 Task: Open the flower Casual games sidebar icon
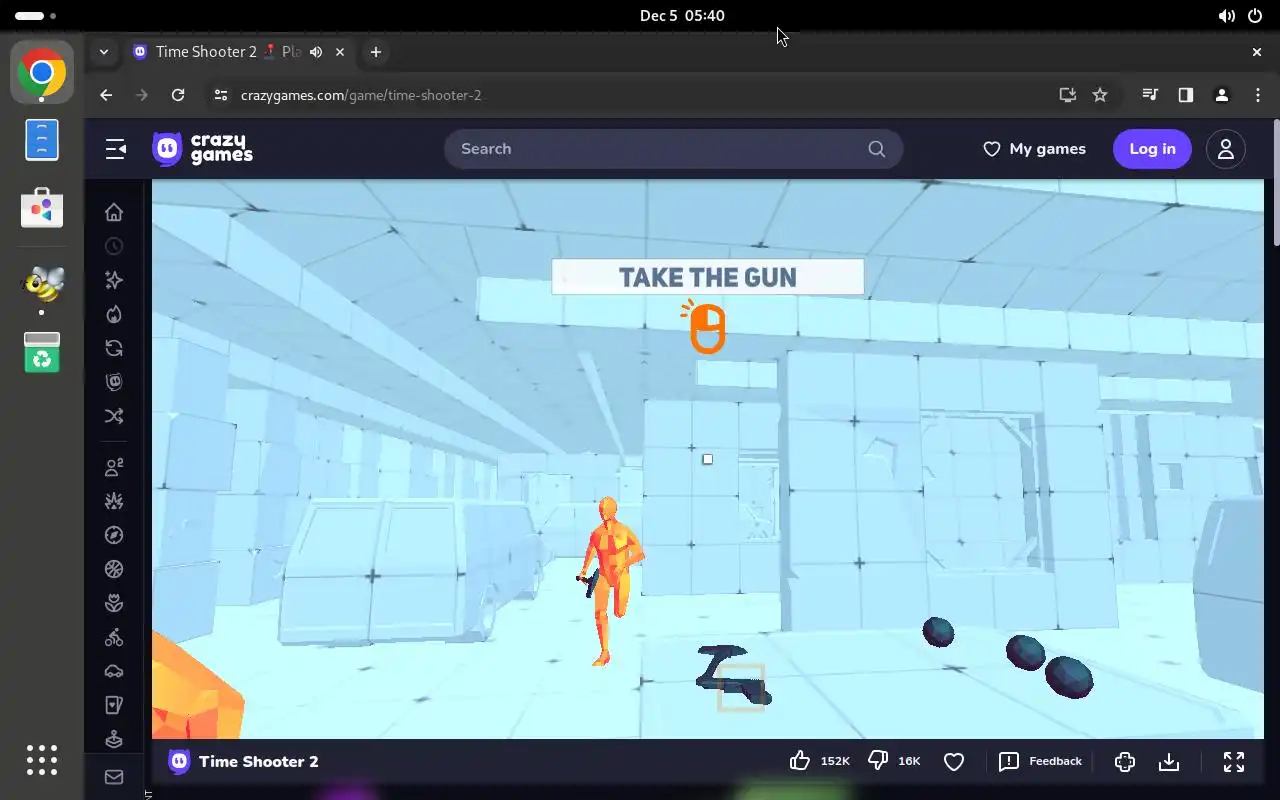tap(114, 603)
